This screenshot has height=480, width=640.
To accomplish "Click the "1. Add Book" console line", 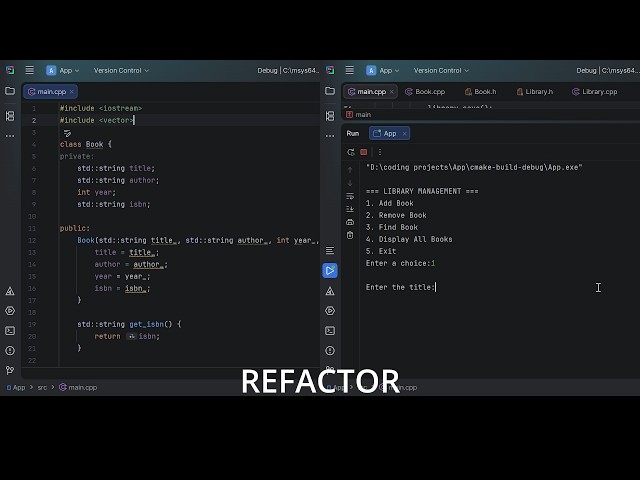I will click(389, 203).
